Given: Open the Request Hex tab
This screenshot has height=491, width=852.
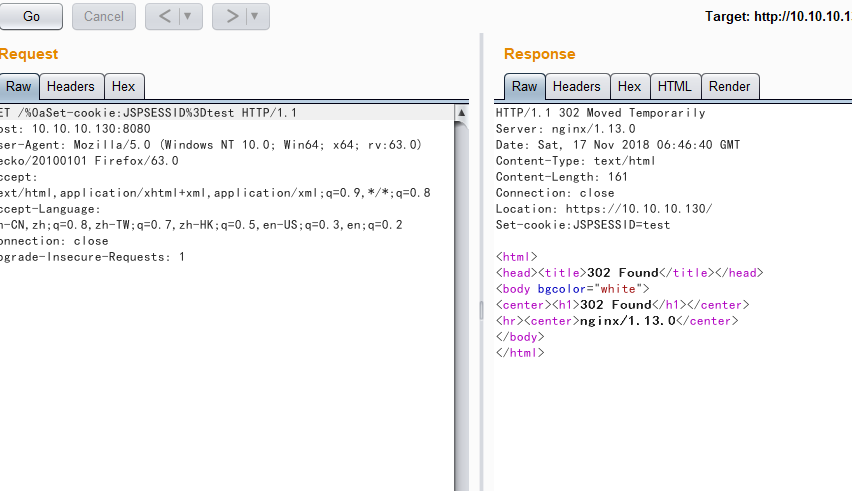Looking at the screenshot, I should coord(123,87).
